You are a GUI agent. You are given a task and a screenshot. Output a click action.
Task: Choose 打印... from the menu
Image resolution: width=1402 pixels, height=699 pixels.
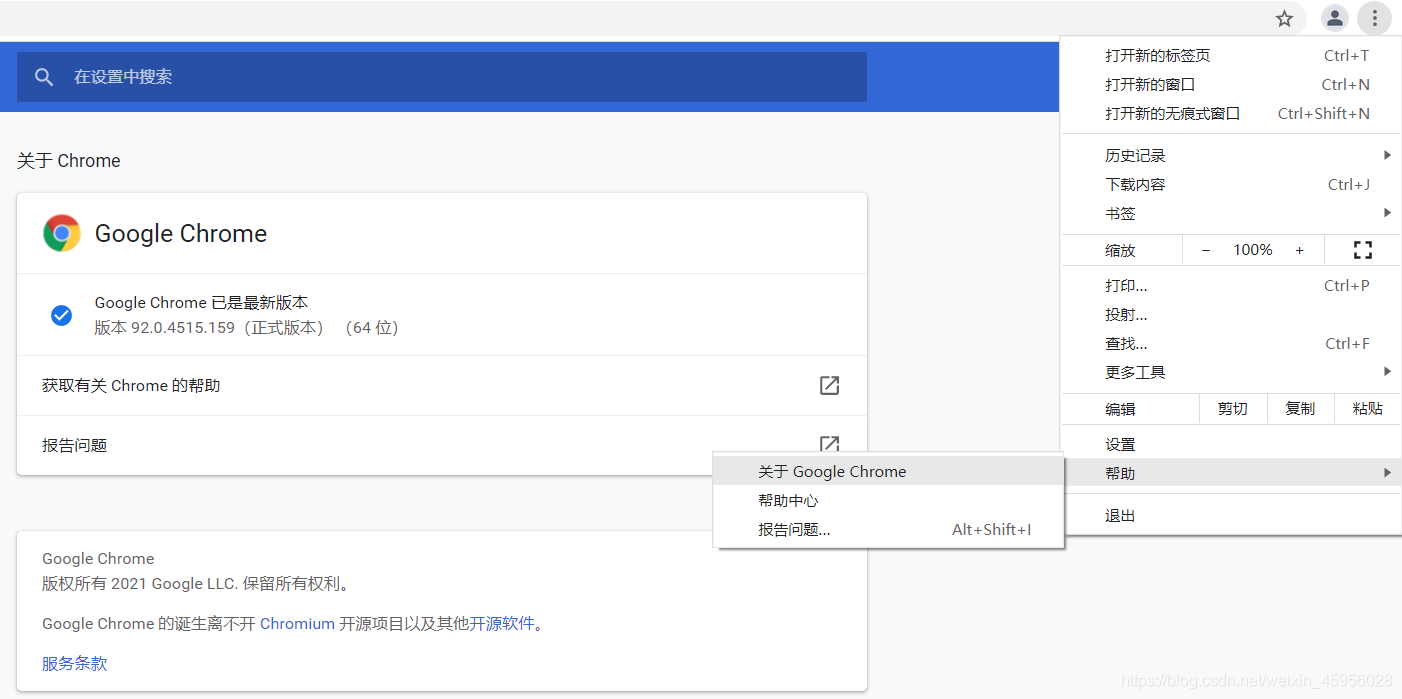pos(1231,286)
